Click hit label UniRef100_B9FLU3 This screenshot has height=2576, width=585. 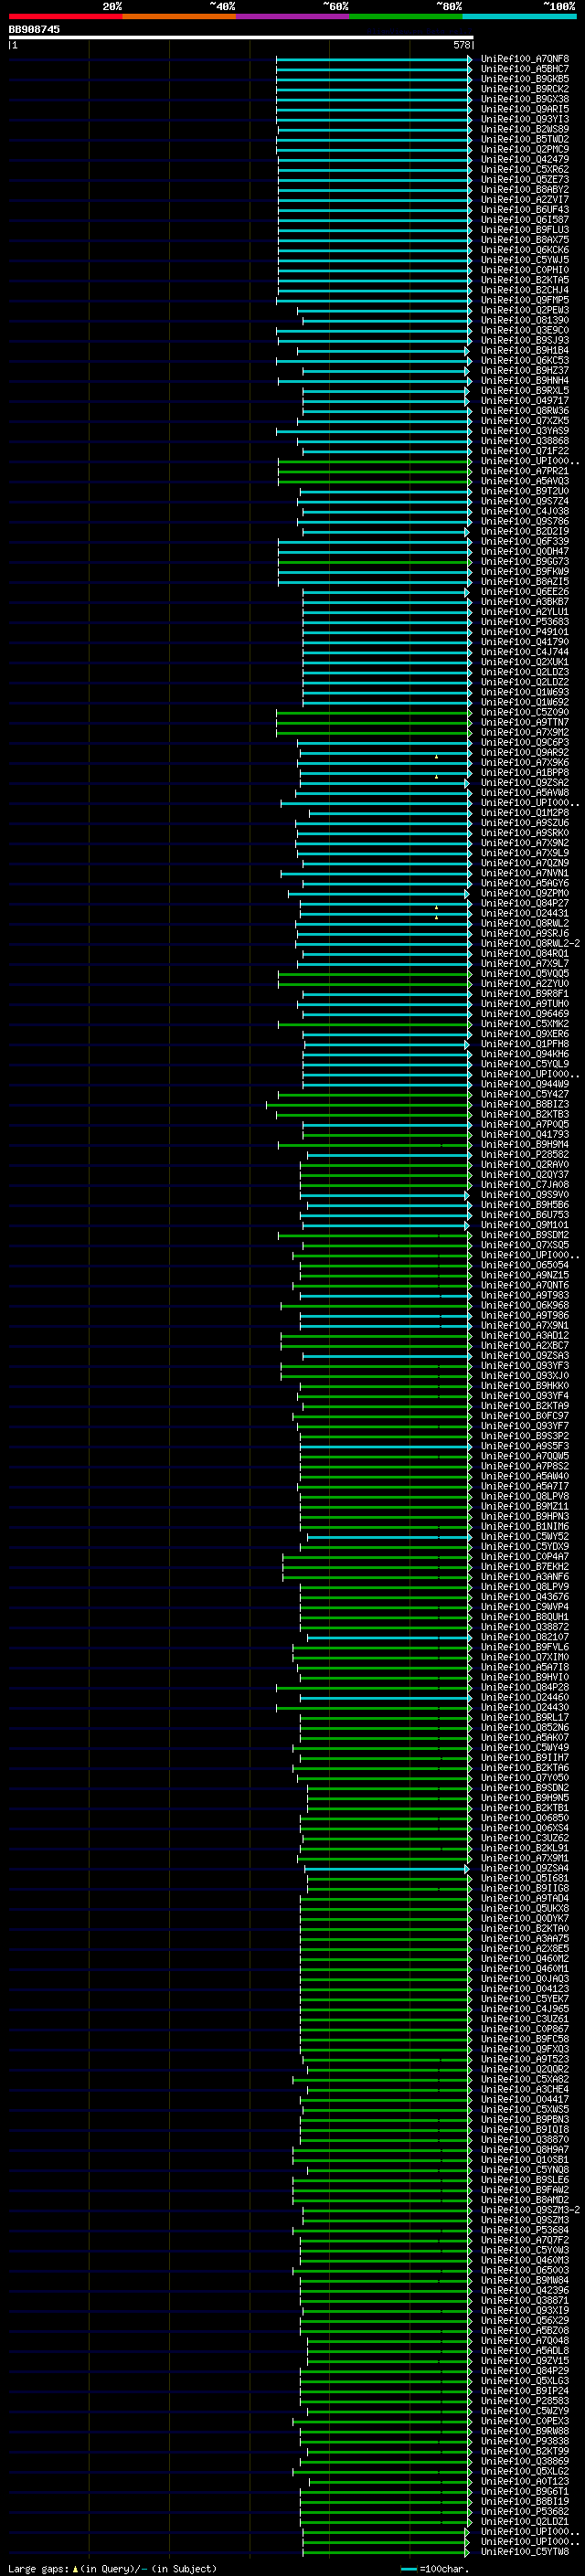[x=525, y=230]
